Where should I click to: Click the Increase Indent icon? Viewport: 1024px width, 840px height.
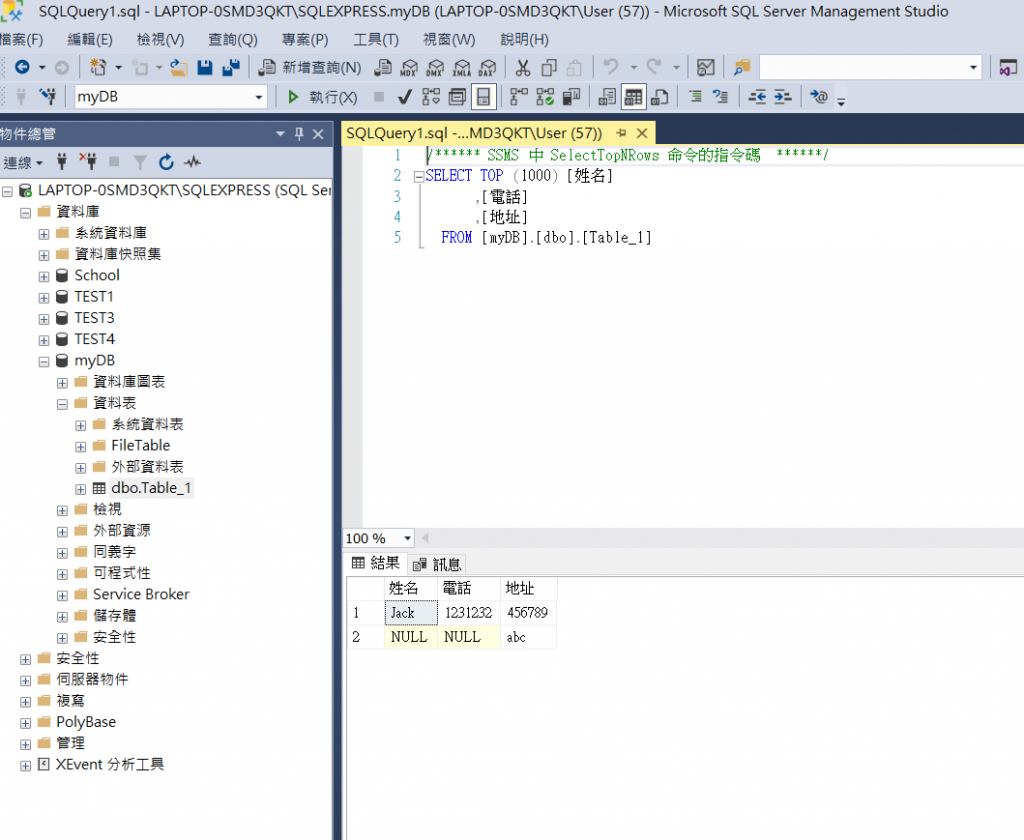pos(782,97)
